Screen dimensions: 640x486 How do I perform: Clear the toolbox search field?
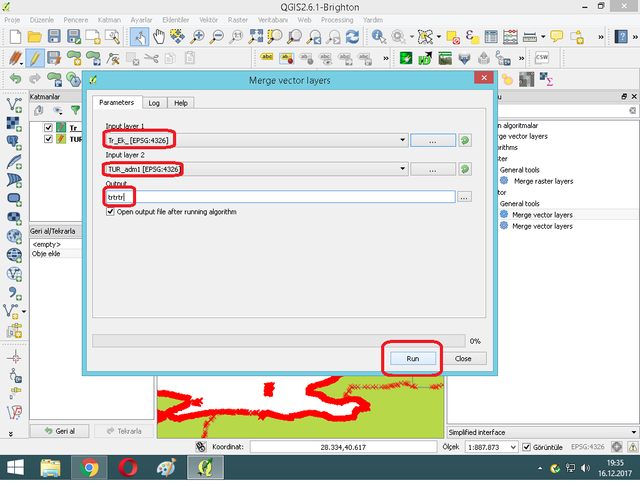[x=632, y=111]
